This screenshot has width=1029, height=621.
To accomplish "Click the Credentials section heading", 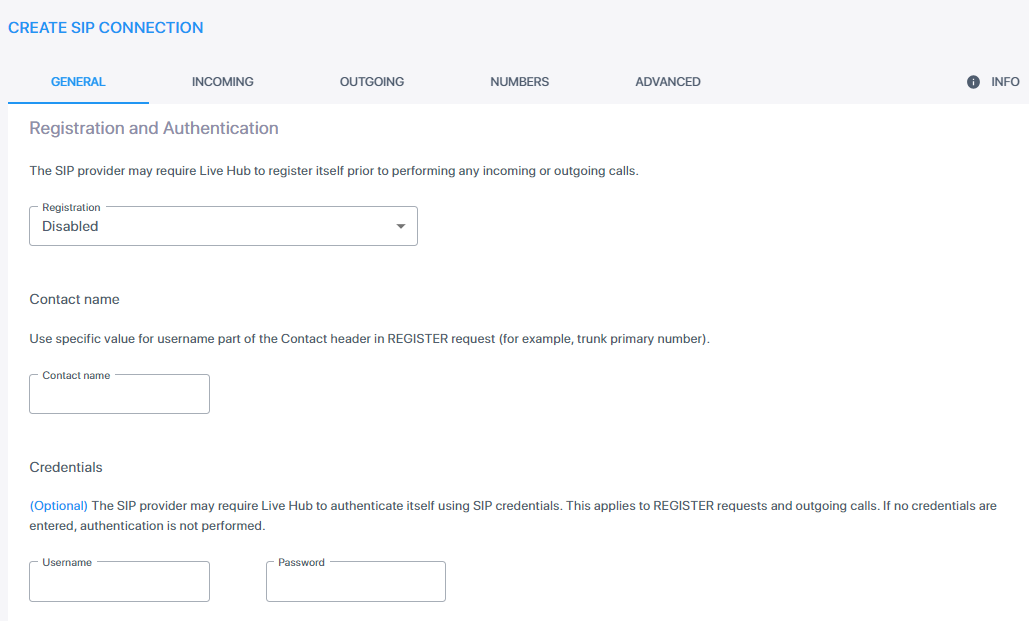I will [66, 467].
